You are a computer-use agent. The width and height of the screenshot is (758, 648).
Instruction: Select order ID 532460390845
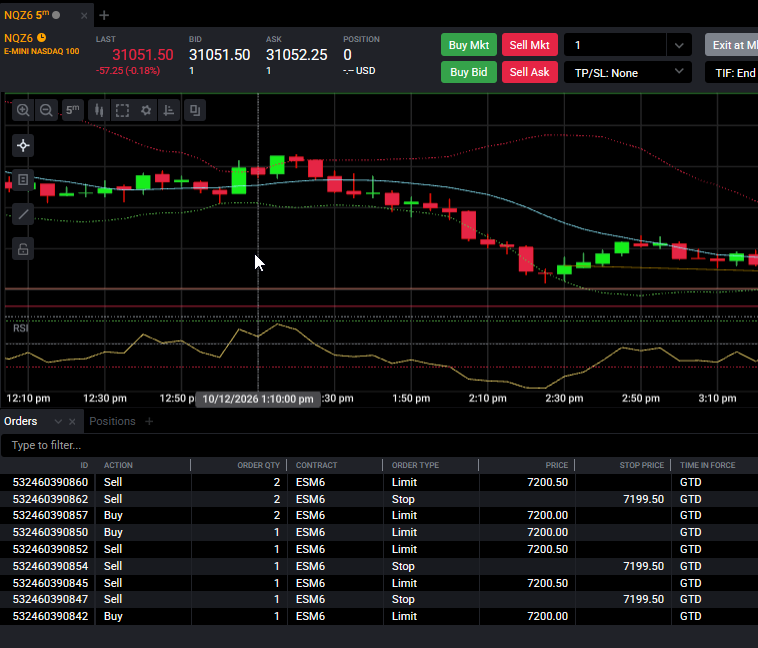pyautogui.click(x=50, y=583)
